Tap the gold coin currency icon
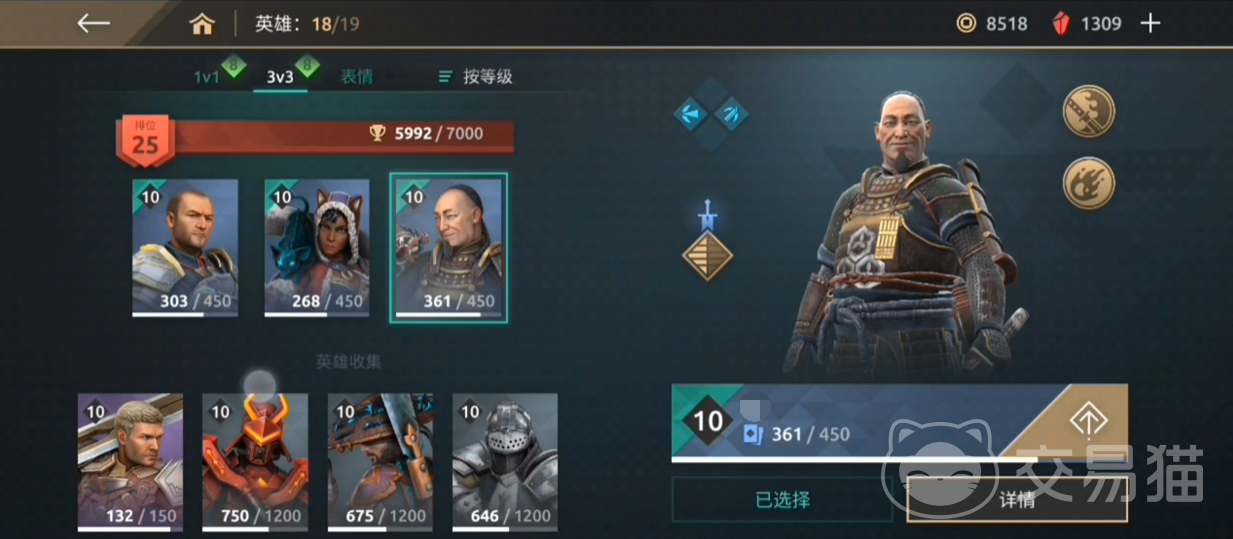 [966, 23]
